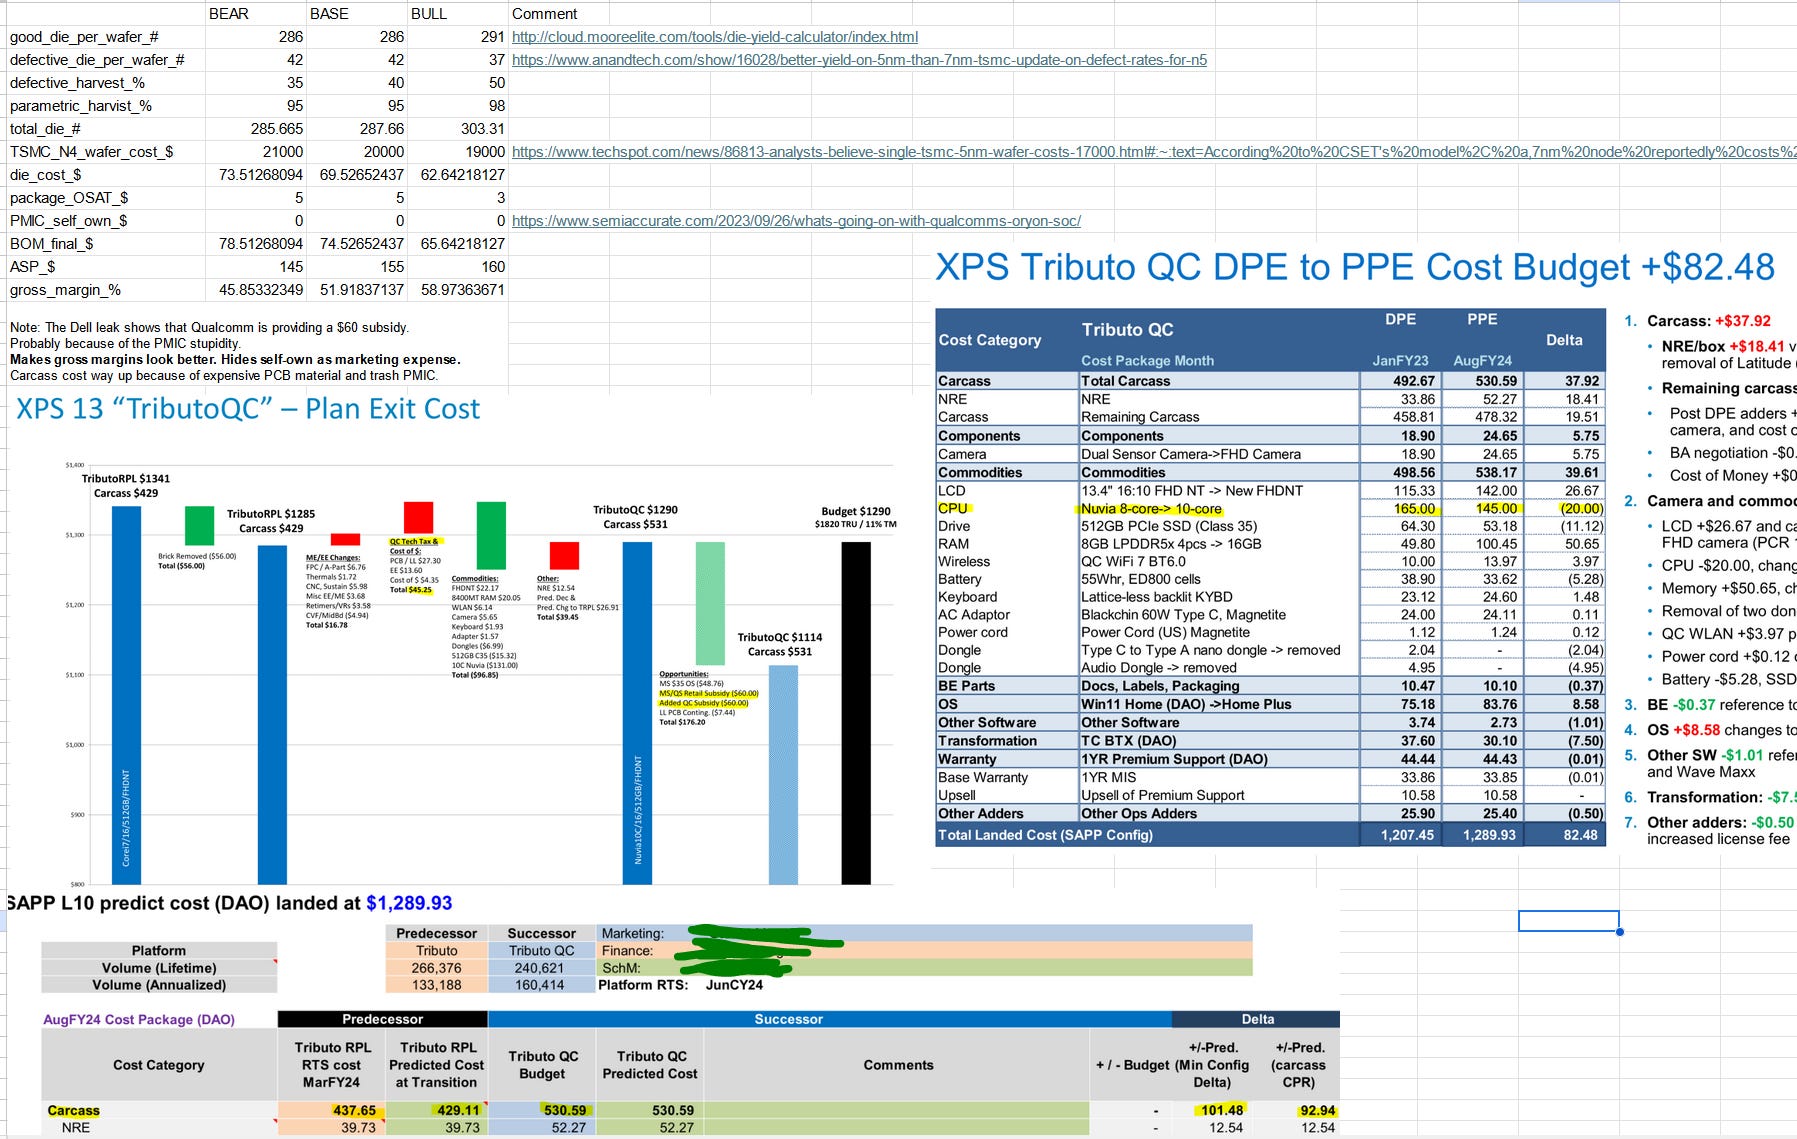Click the Win11 Home (DAO) OS cell
Image resolution: width=1797 pixels, height=1139 pixels.
[x=1186, y=704]
